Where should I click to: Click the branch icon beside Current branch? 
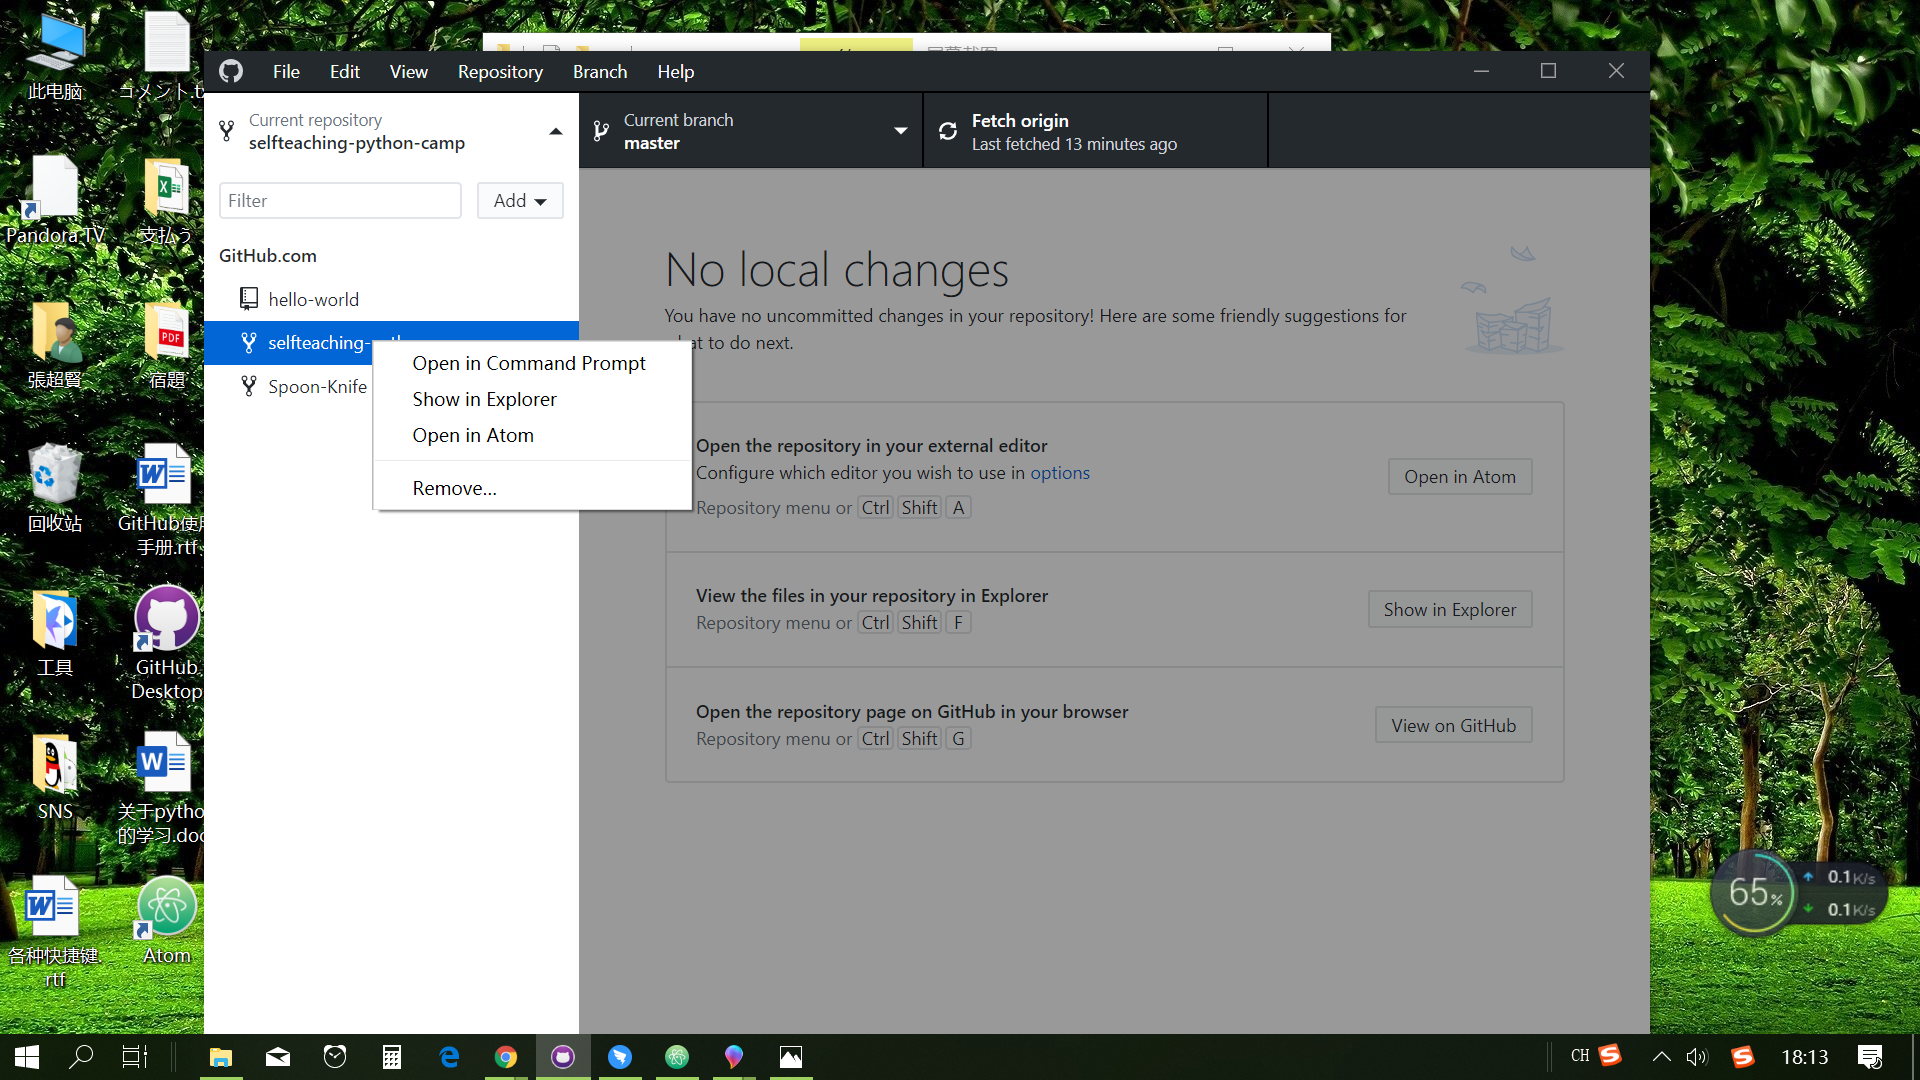tap(601, 131)
